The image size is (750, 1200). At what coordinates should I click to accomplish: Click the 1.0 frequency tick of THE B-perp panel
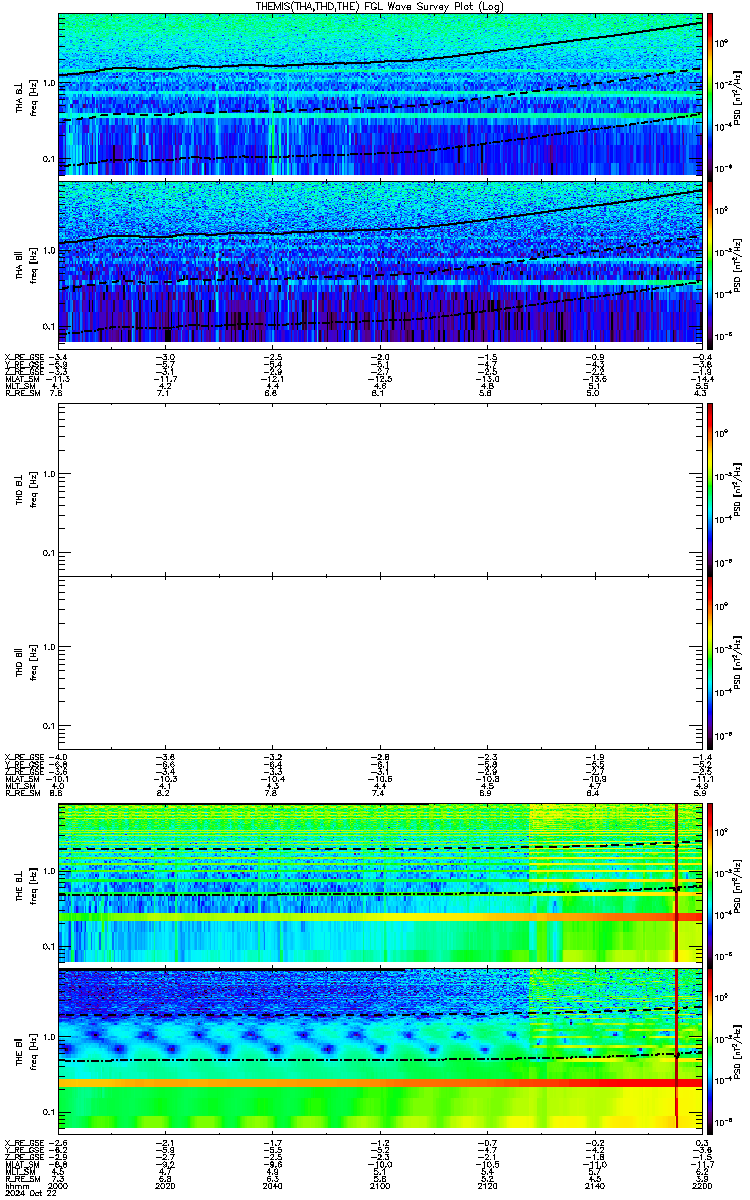pos(48,871)
